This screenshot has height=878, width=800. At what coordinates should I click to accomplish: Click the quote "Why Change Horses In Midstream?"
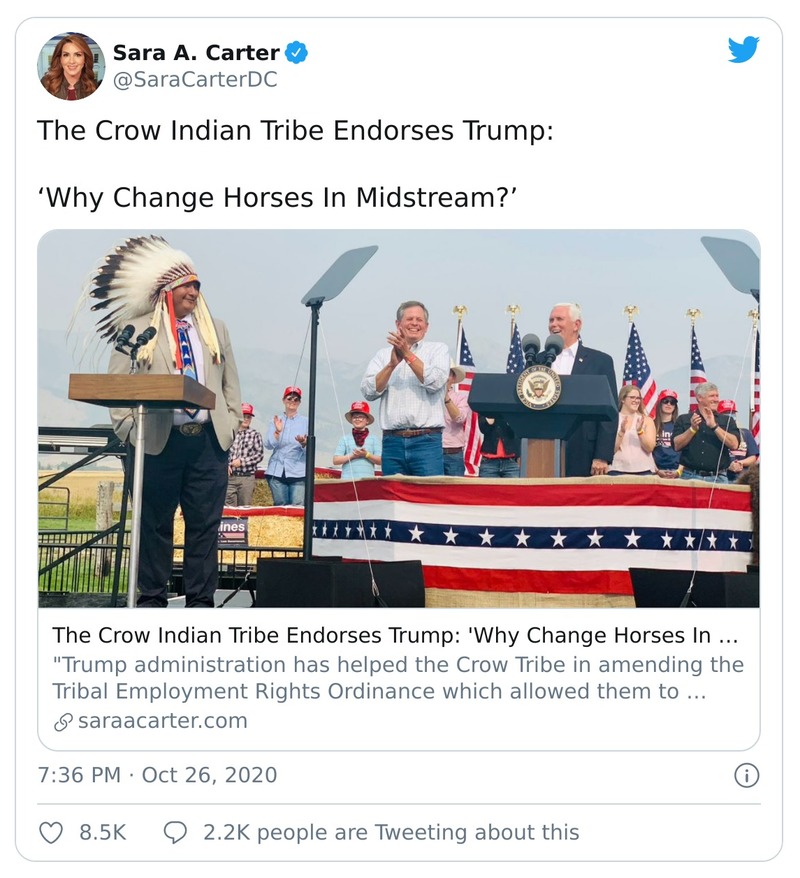(277, 196)
